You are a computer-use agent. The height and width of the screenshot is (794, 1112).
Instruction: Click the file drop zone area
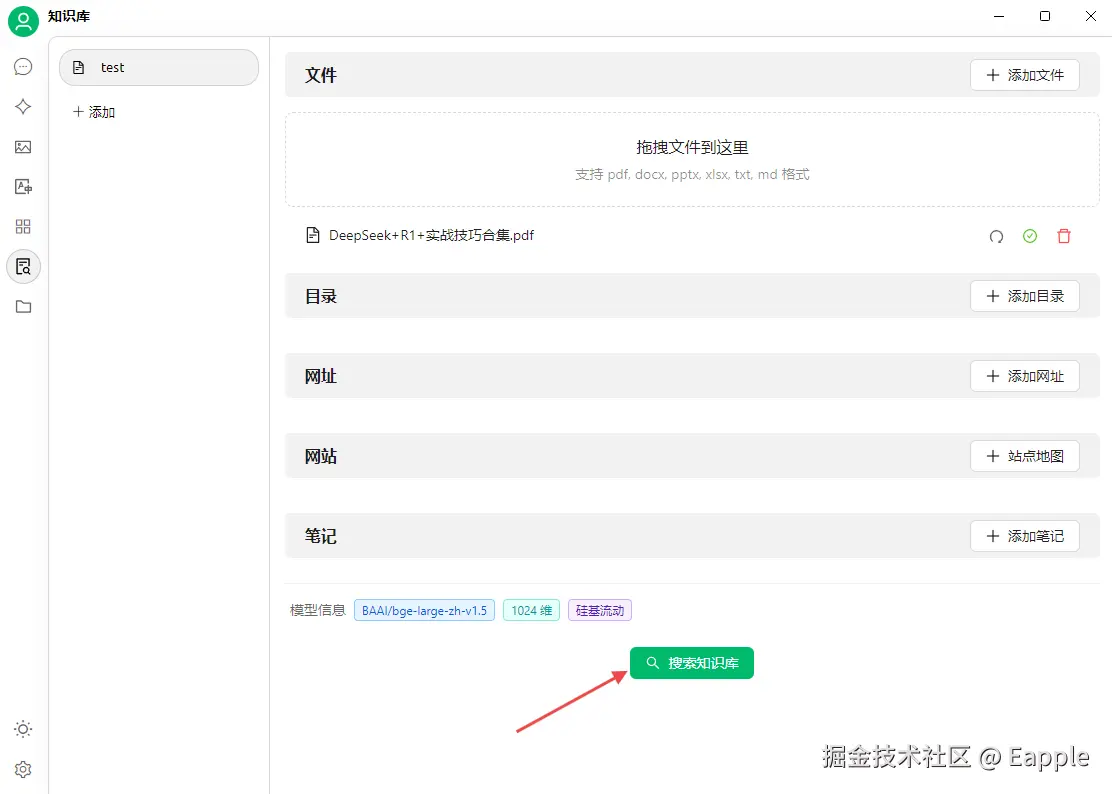[x=692, y=160]
